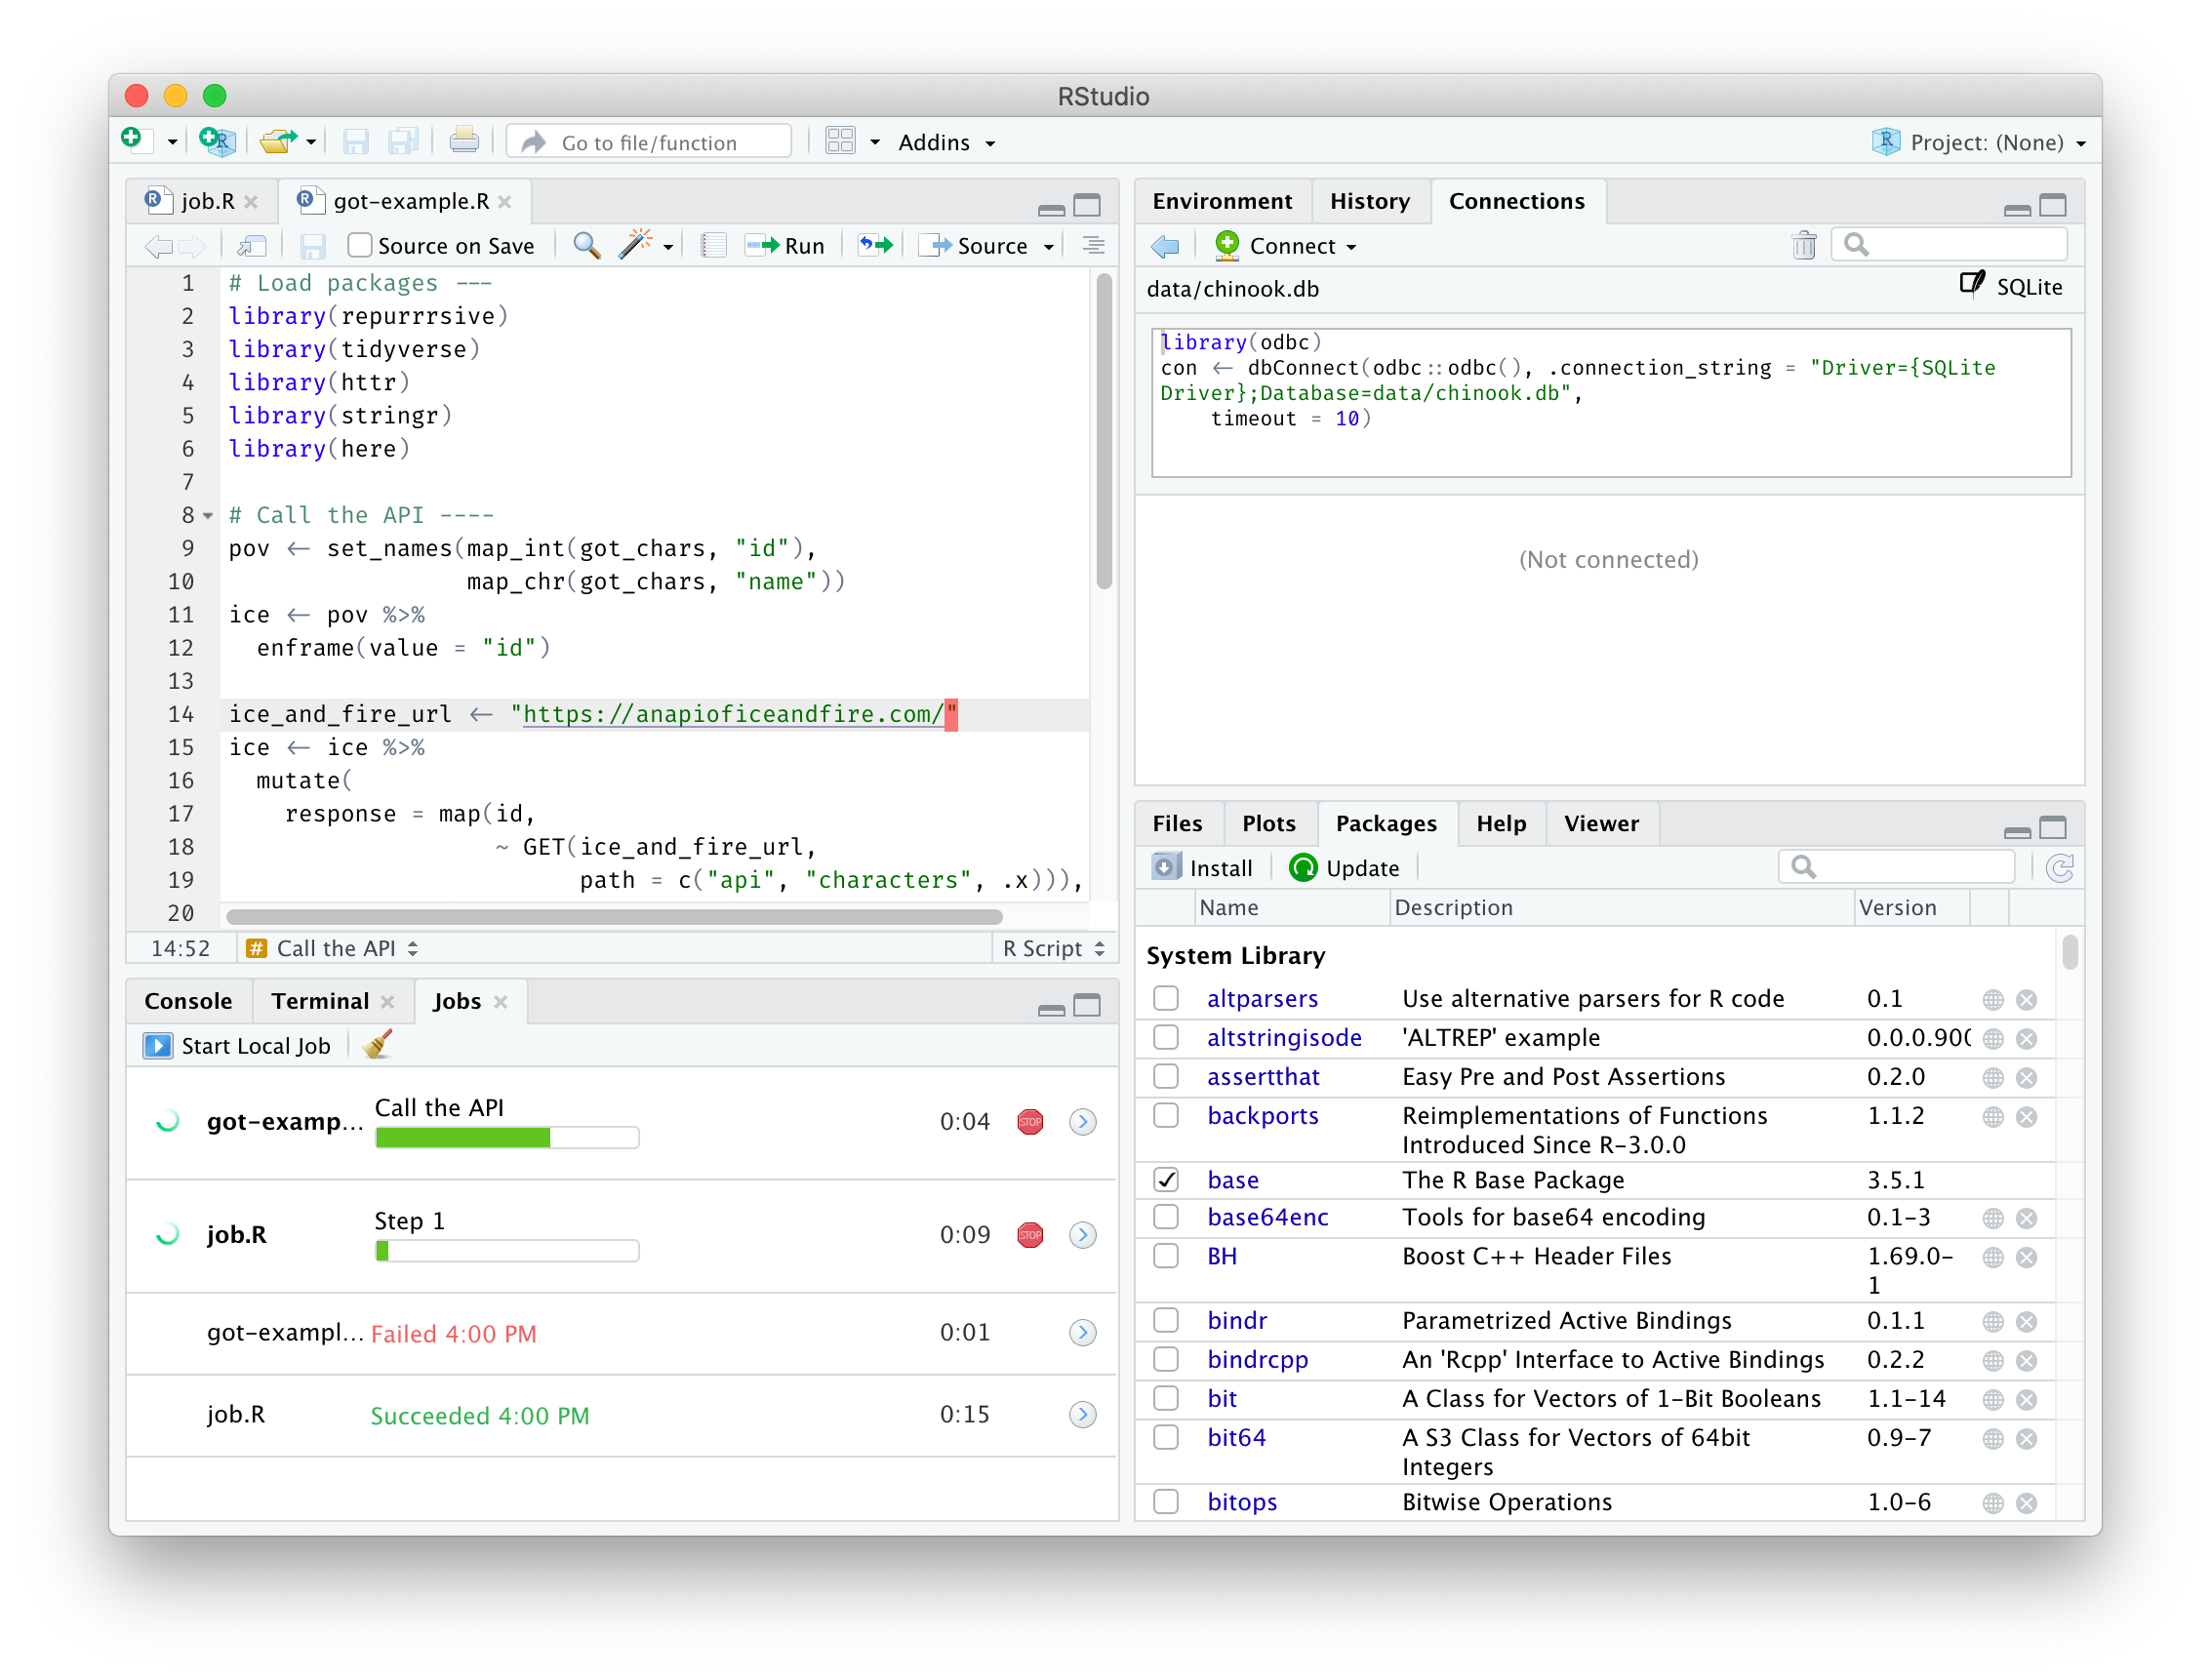
Task: Open the Source button dropdown arrow
Action: click(x=1049, y=247)
